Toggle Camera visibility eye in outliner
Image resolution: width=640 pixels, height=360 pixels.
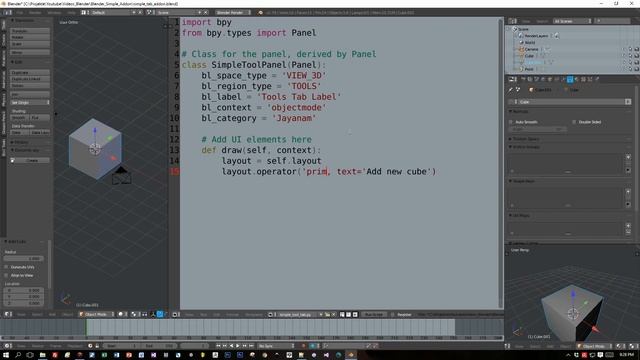pyautogui.click(x=624, y=49)
